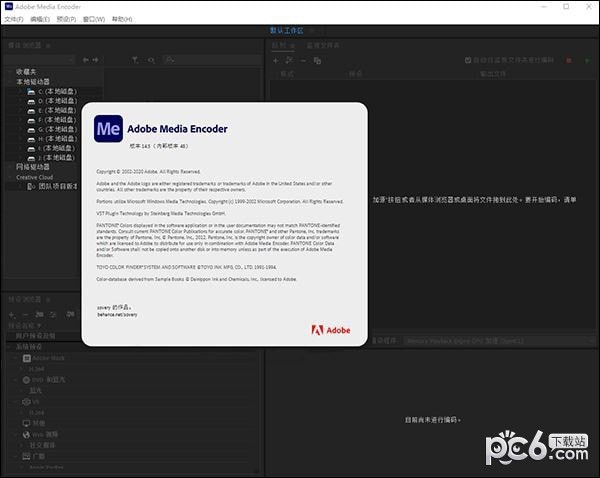
Task: Click the D: drive icon
Action: [x=31, y=101]
